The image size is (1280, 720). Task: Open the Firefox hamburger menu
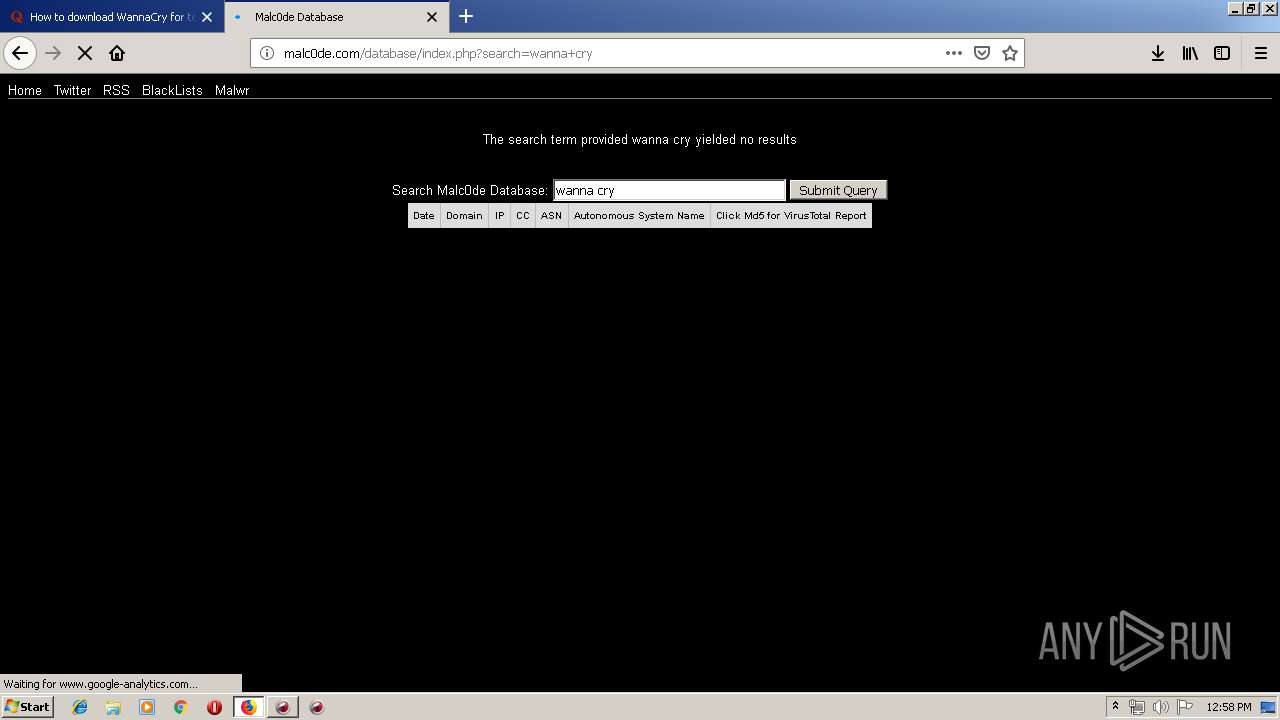[x=1260, y=53]
